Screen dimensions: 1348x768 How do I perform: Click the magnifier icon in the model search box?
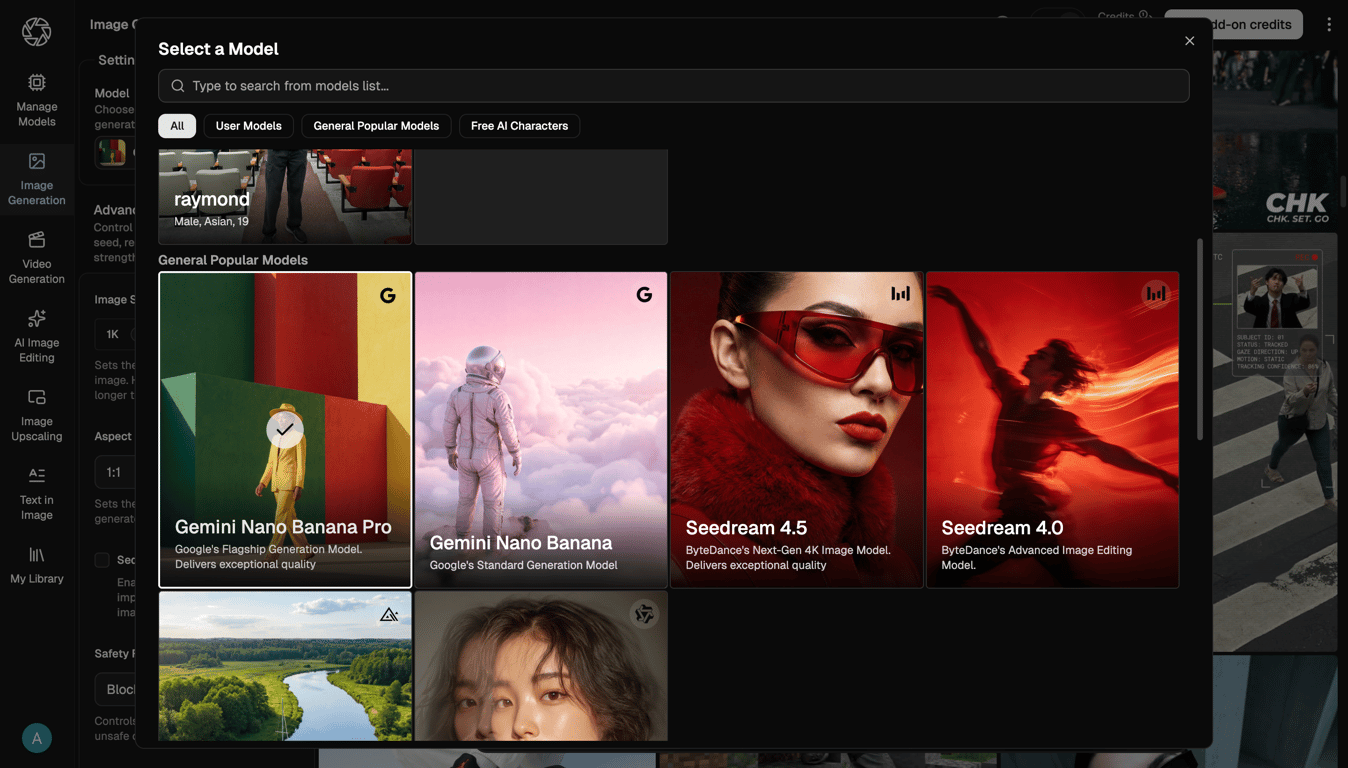(177, 86)
